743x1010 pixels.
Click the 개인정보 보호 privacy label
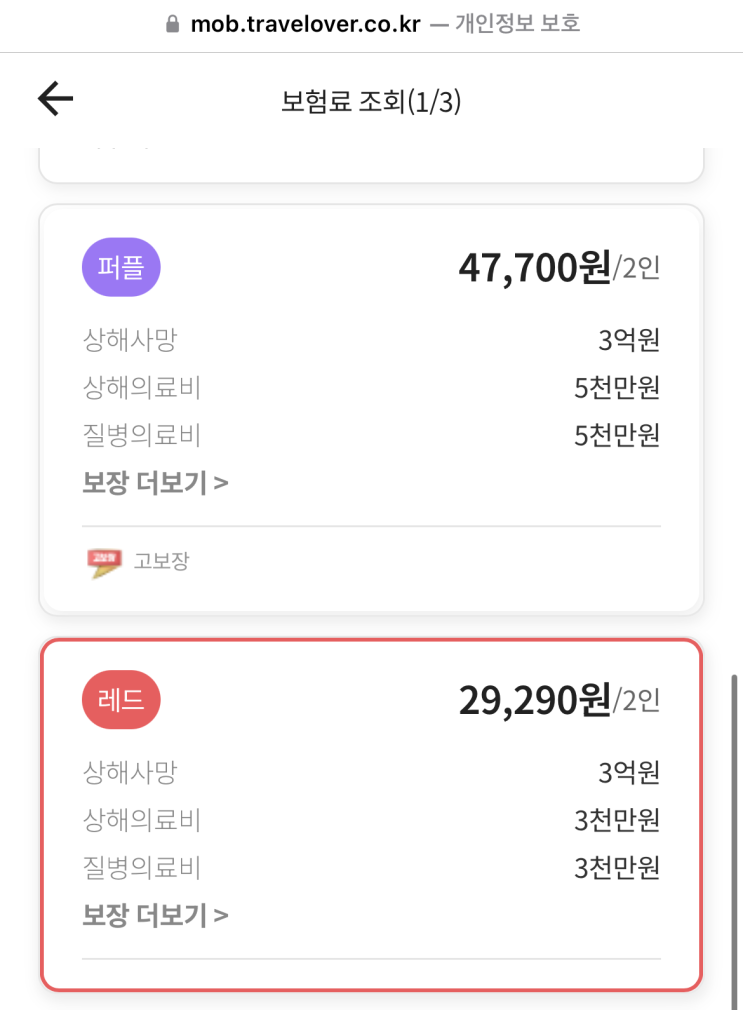click(517, 25)
